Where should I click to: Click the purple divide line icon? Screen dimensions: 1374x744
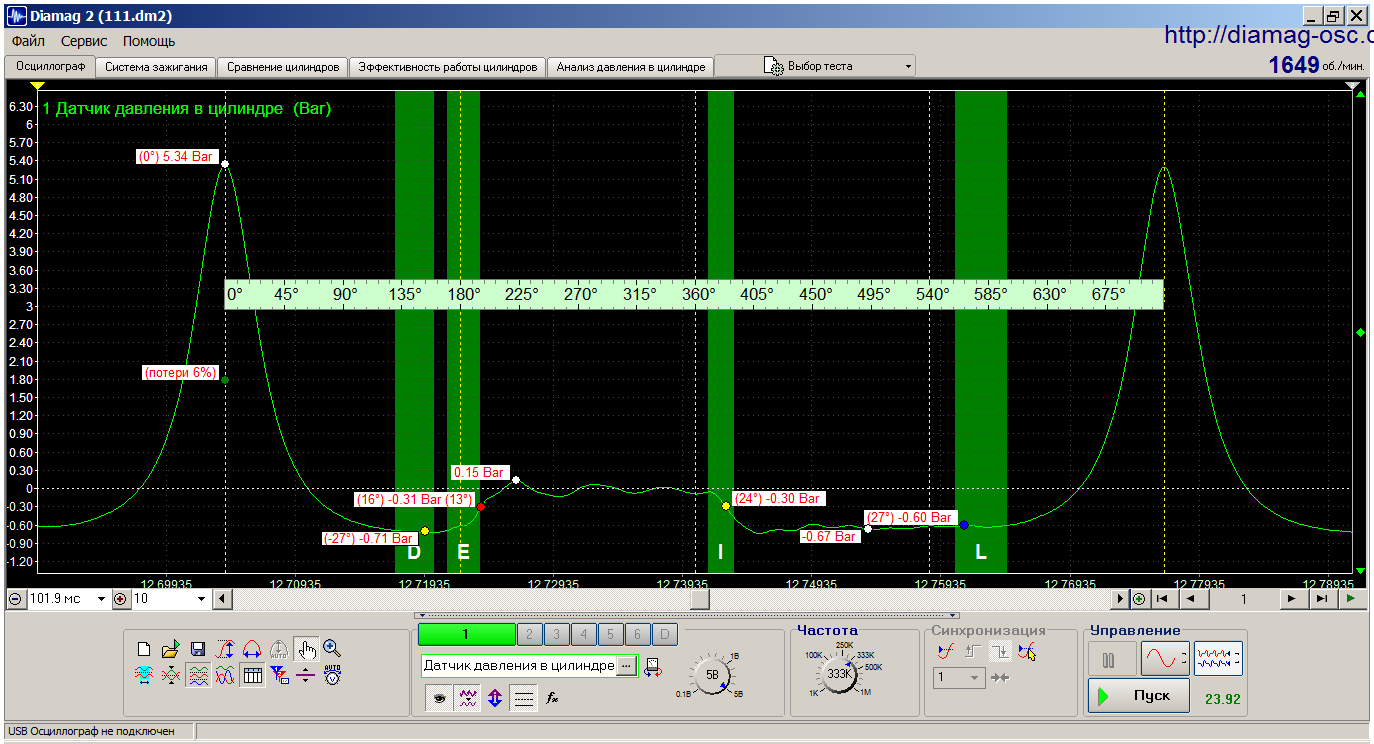click(x=306, y=675)
